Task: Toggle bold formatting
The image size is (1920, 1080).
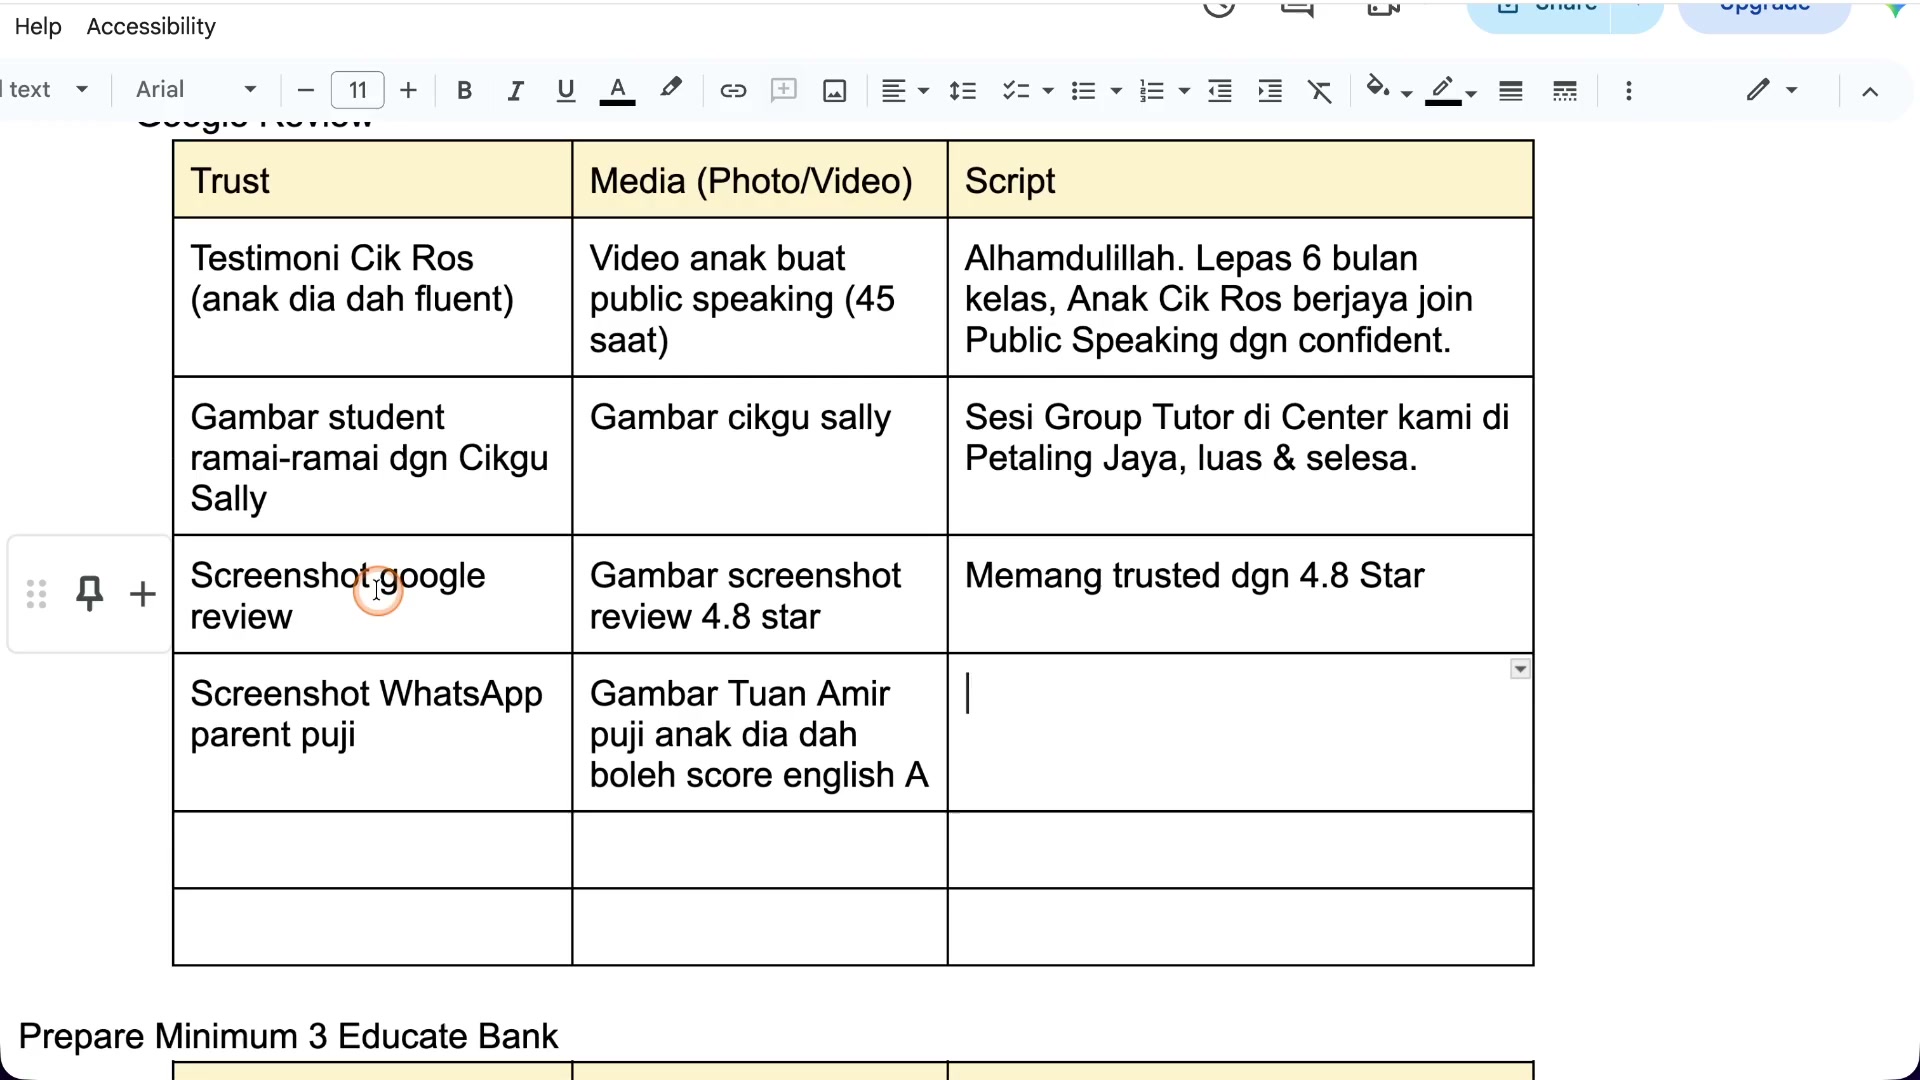Action: pyautogui.click(x=464, y=91)
